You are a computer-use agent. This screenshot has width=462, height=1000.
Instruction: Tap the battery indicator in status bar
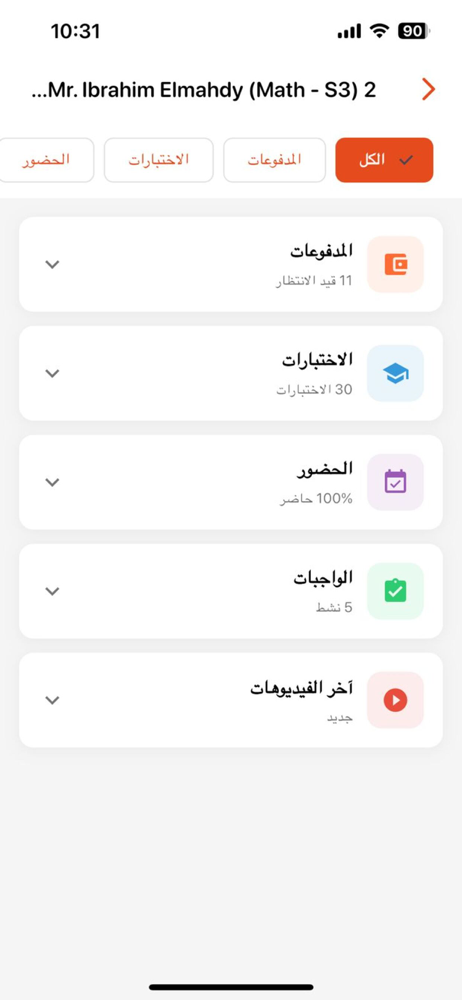coord(414,31)
